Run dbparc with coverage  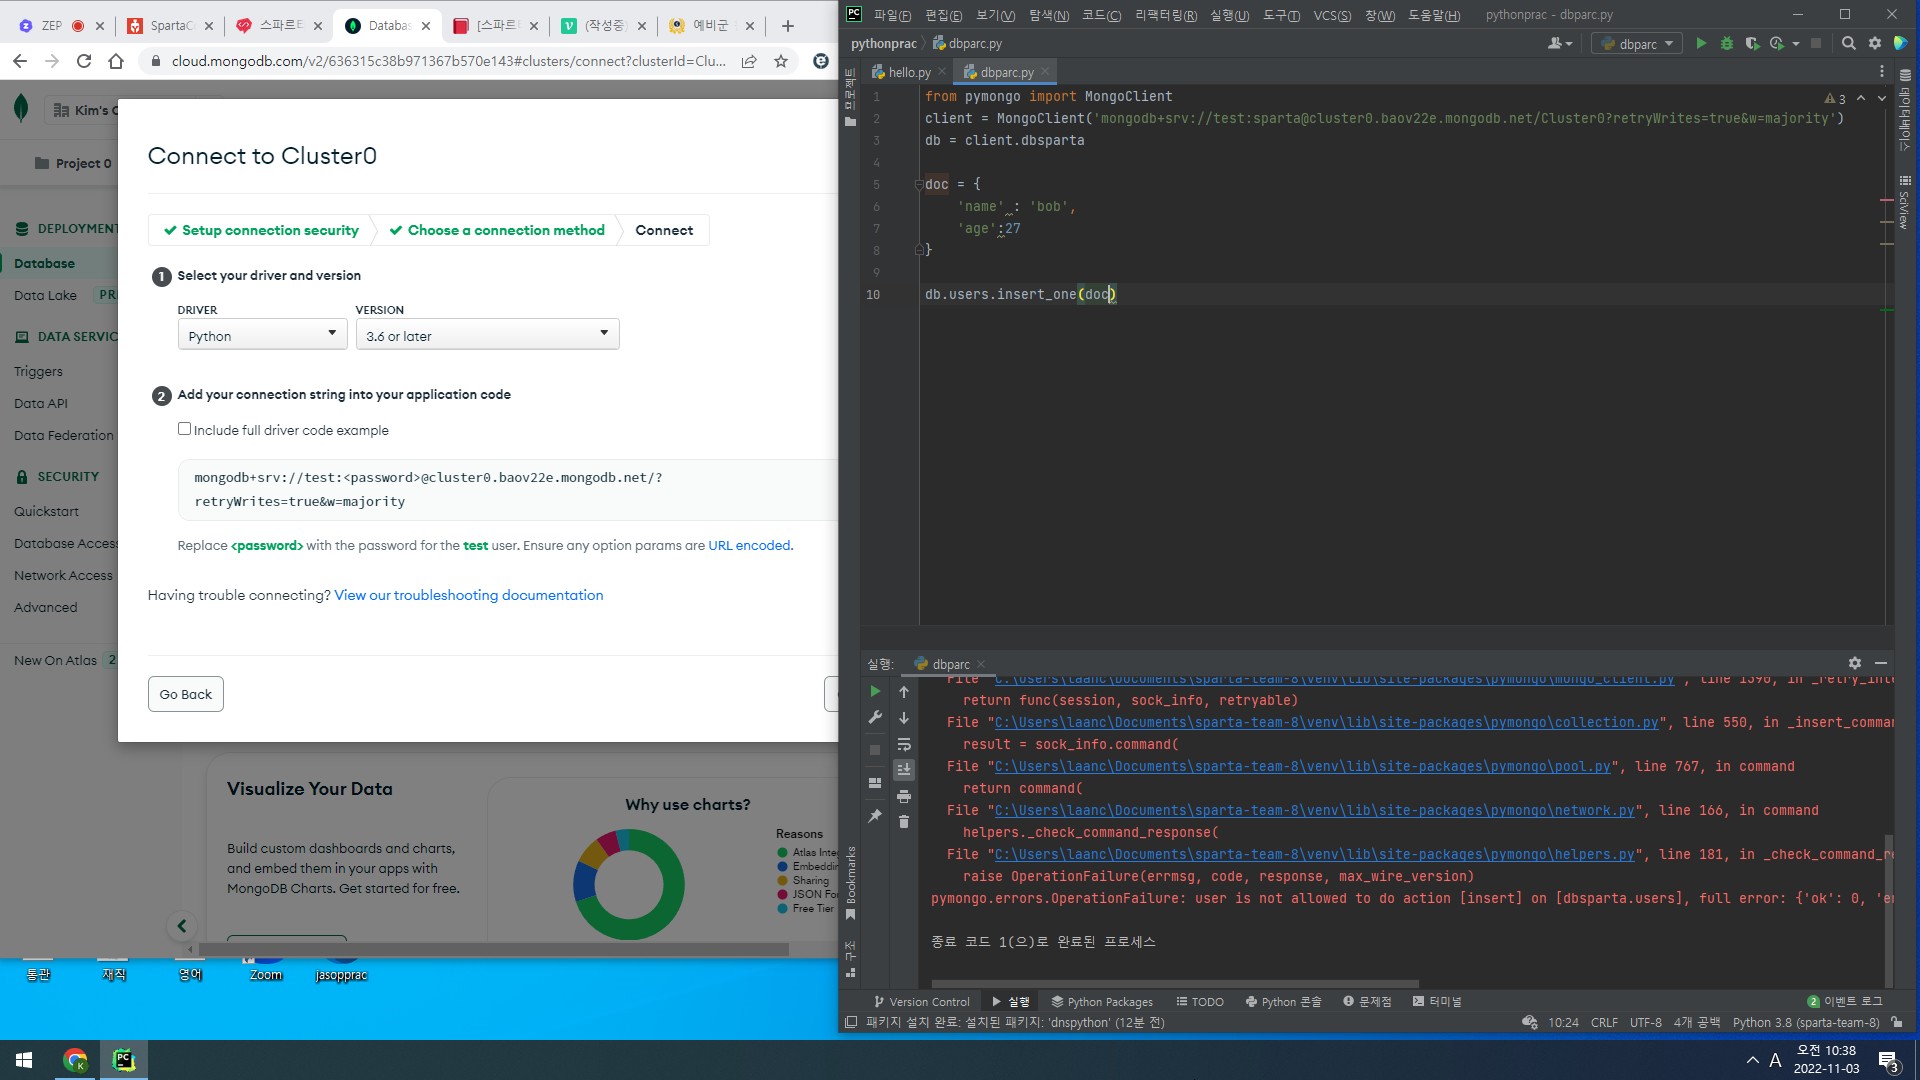[x=1752, y=43]
